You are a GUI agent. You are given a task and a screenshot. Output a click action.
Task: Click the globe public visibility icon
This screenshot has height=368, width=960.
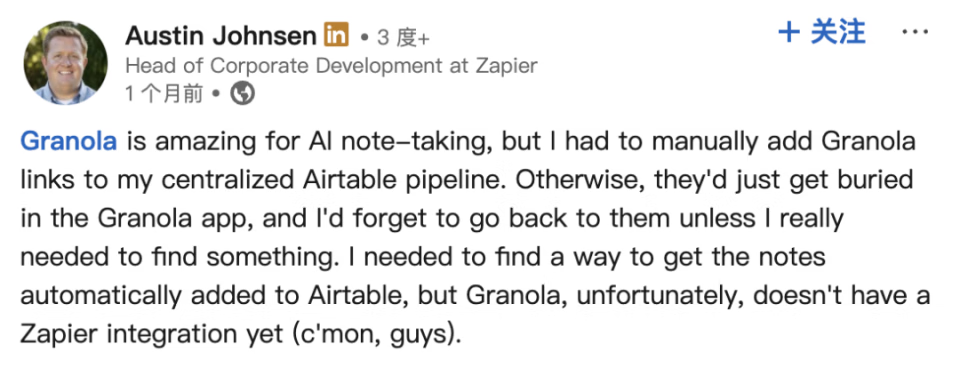point(242,94)
